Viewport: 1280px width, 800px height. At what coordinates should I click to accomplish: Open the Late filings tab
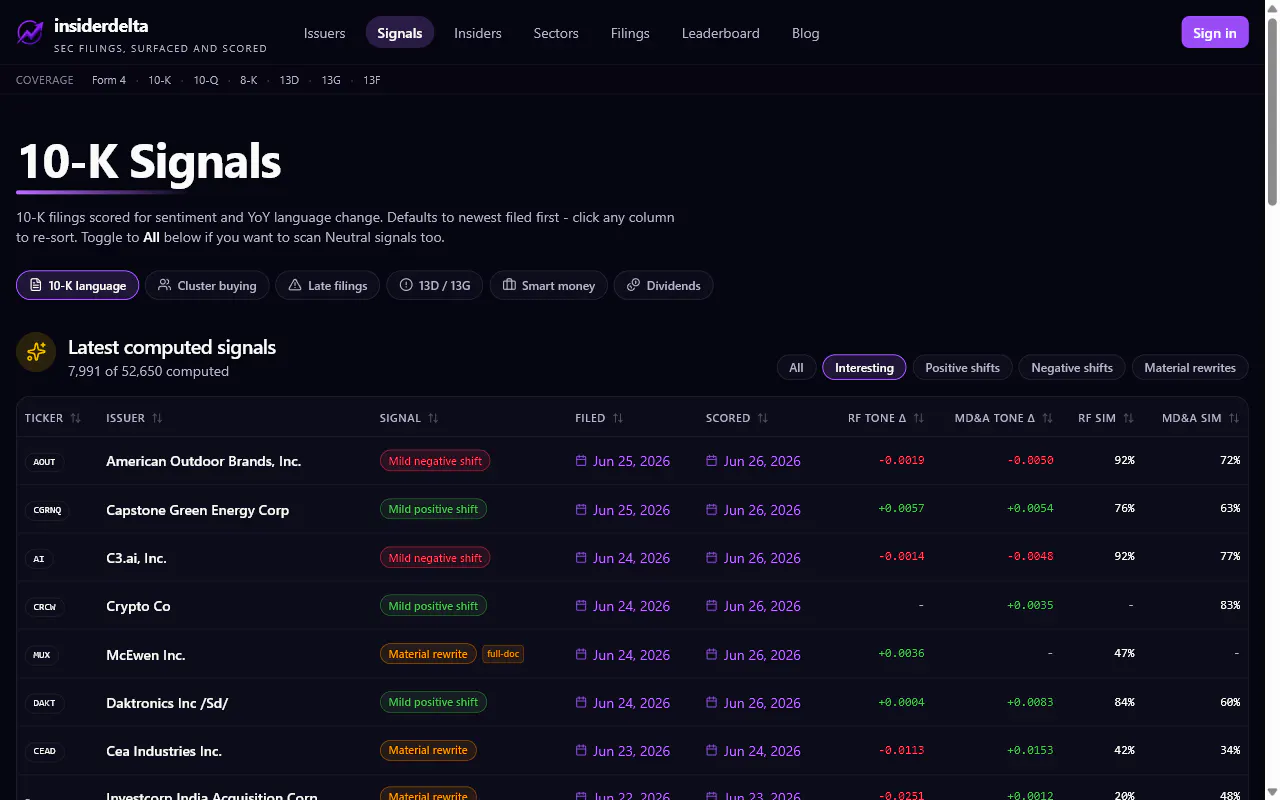(x=328, y=285)
